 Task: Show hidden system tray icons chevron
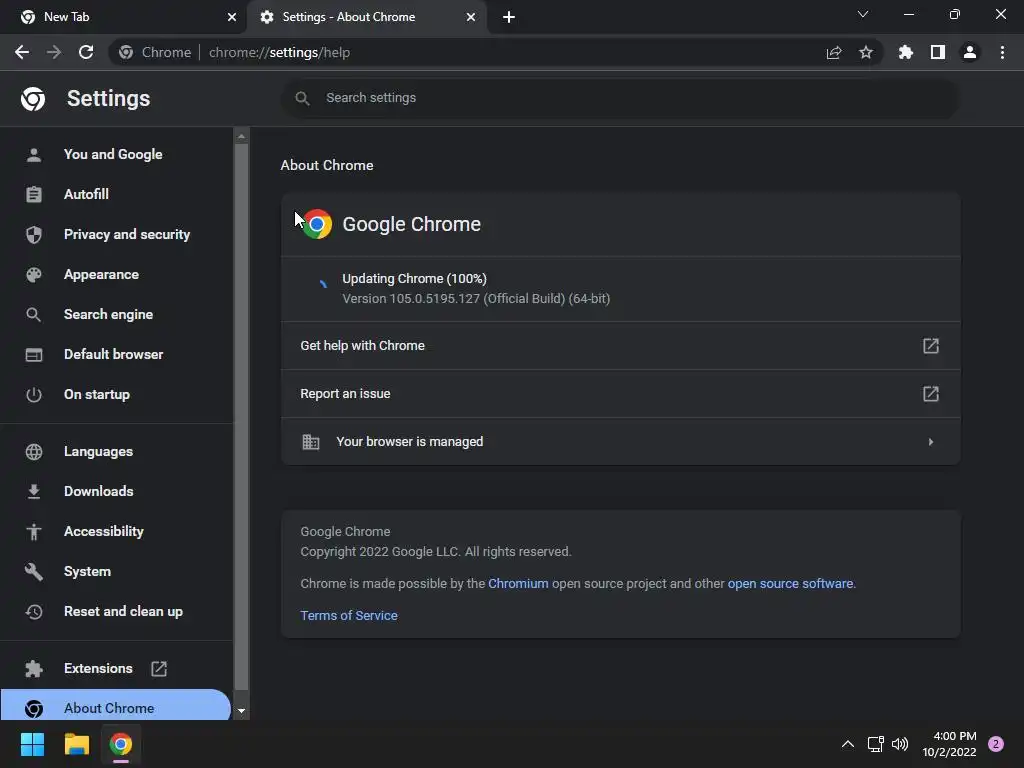coord(848,744)
